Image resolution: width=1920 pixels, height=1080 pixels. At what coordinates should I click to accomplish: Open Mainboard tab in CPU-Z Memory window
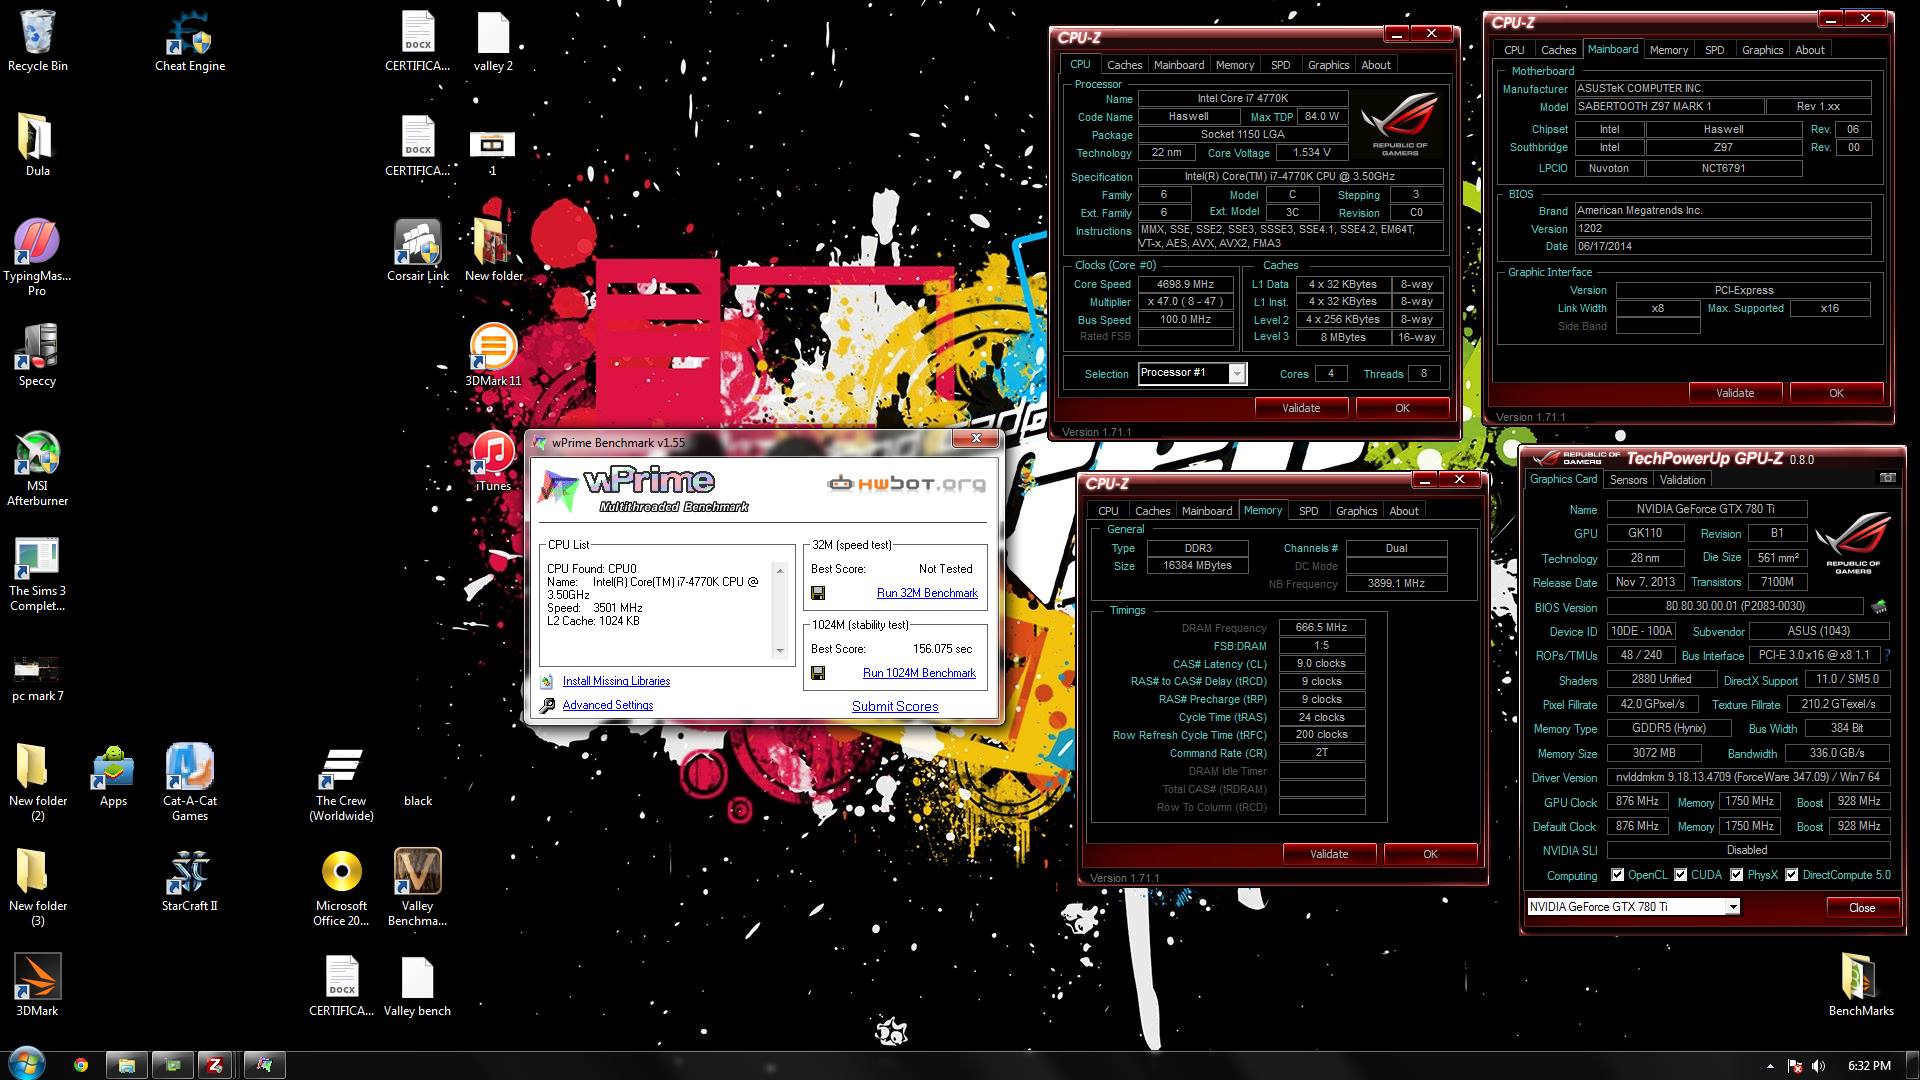pyautogui.click(x=1207, y=511)
